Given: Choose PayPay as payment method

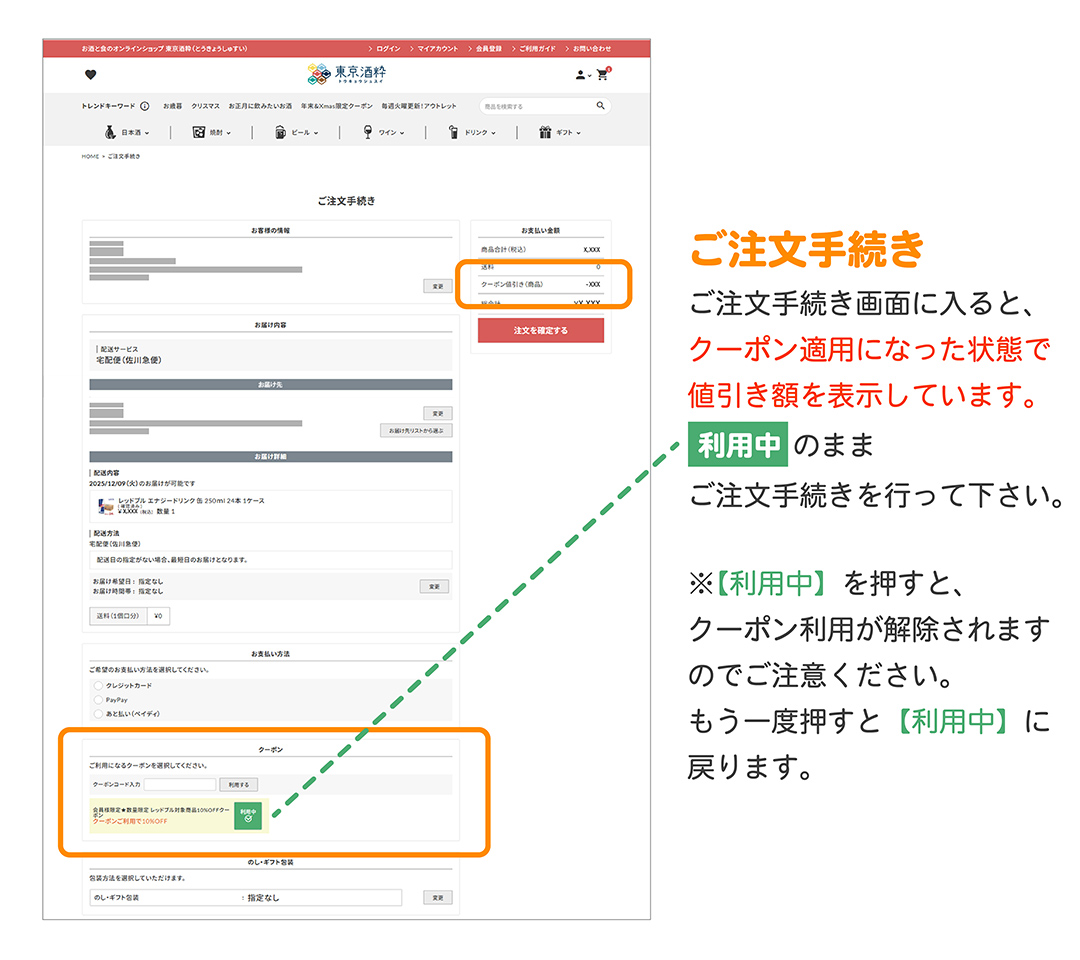Looking at the screenshot, I should click(97, 700).
